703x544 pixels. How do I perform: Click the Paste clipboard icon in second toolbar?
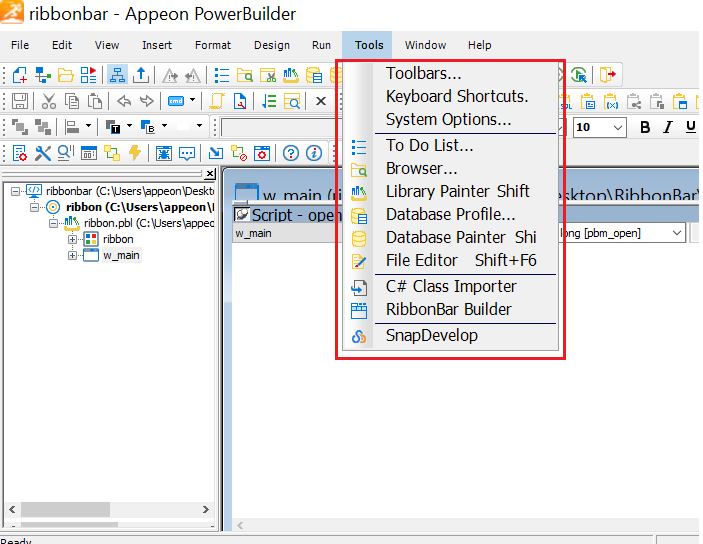pyautogui.click(x=95, y=101)
